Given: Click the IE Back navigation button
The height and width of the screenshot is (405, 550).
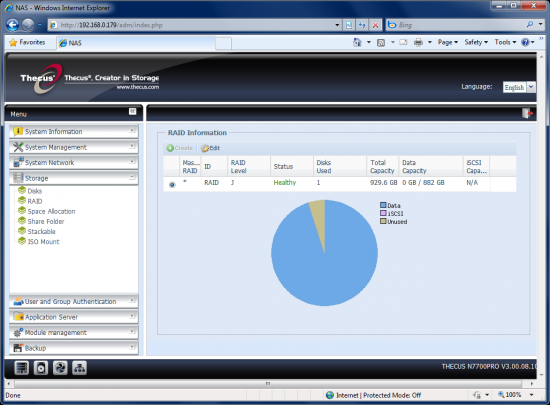Looking at the screenshot, I should pos(12,25).
